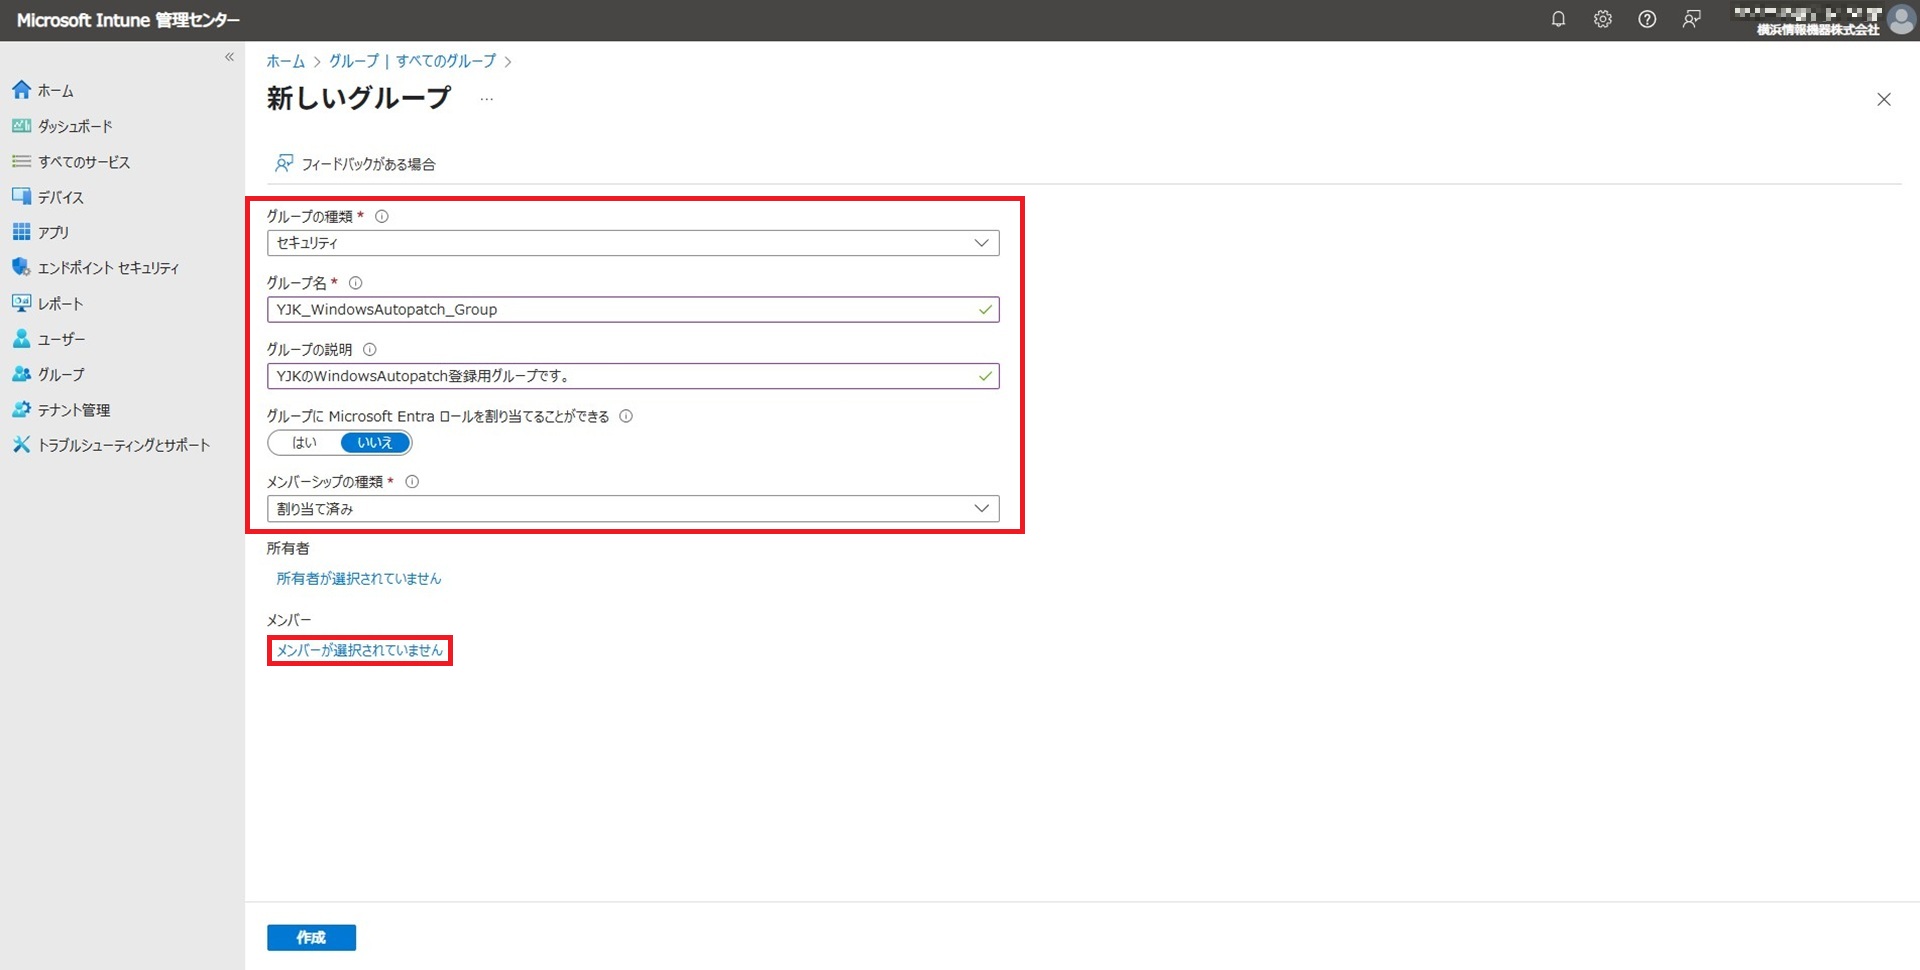This screenshot has height=970, width=1920.
Task: Open テナント管理 icon in sidebar
Action: pos(21,410)
